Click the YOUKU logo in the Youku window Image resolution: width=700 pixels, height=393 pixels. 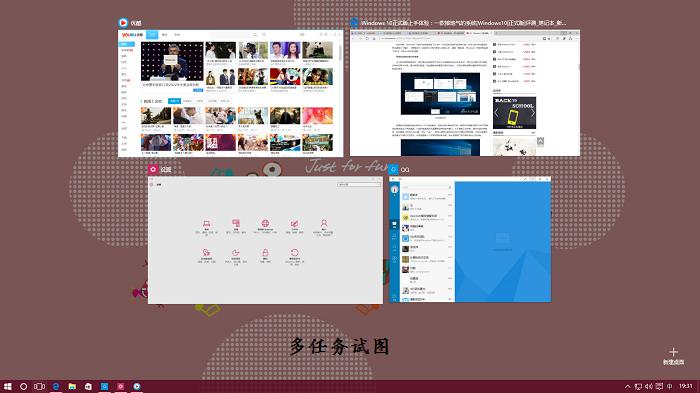tap(132, 35)
